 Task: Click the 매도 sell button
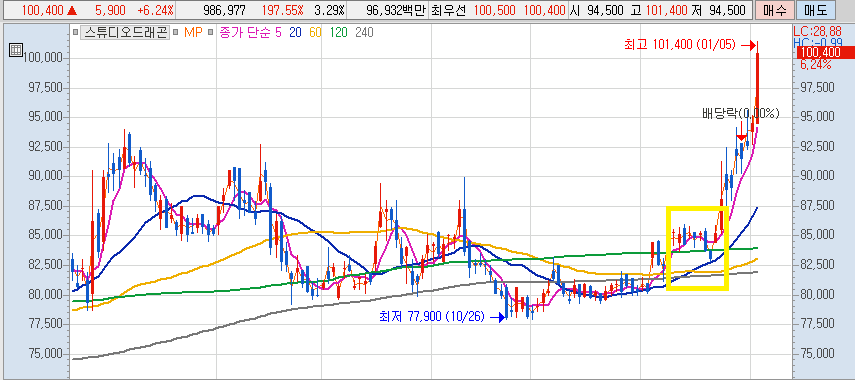coord(815,10)
